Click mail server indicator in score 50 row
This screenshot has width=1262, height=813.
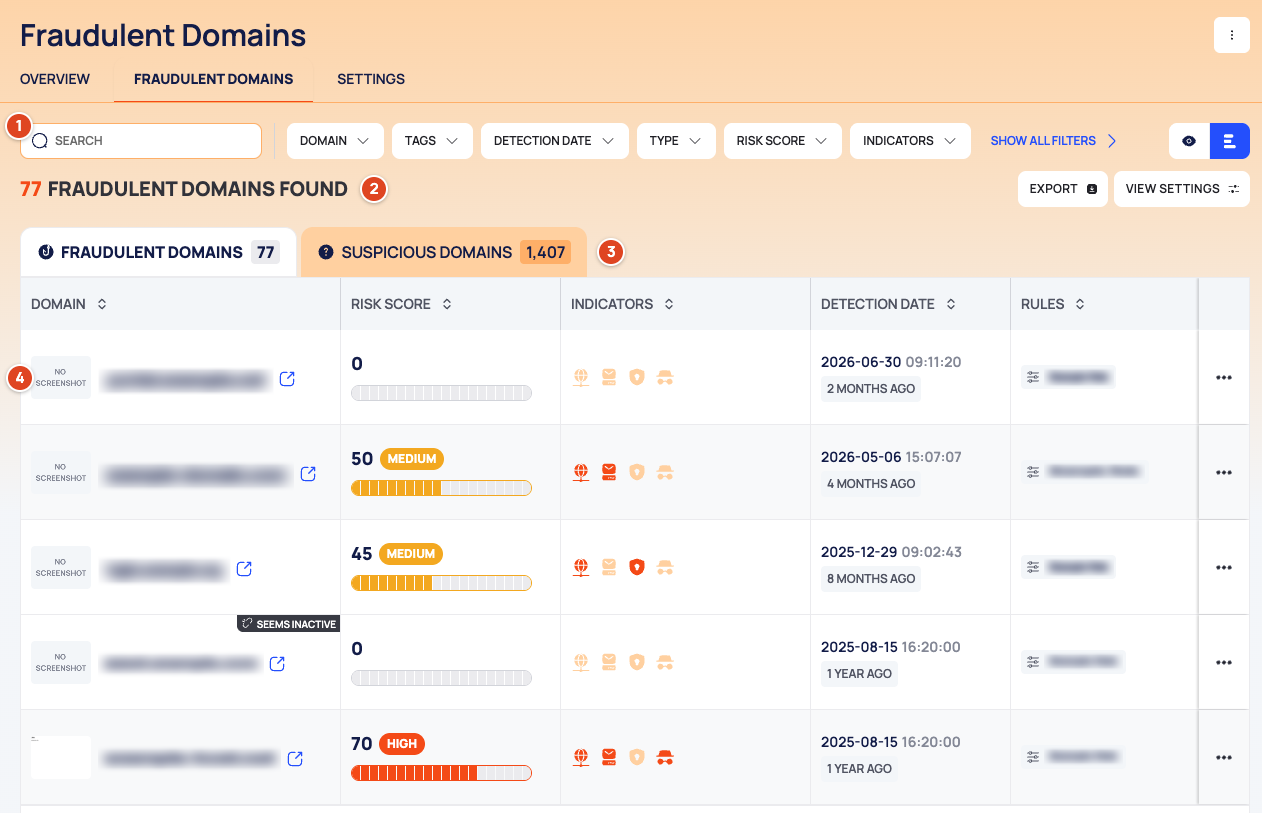608,472
